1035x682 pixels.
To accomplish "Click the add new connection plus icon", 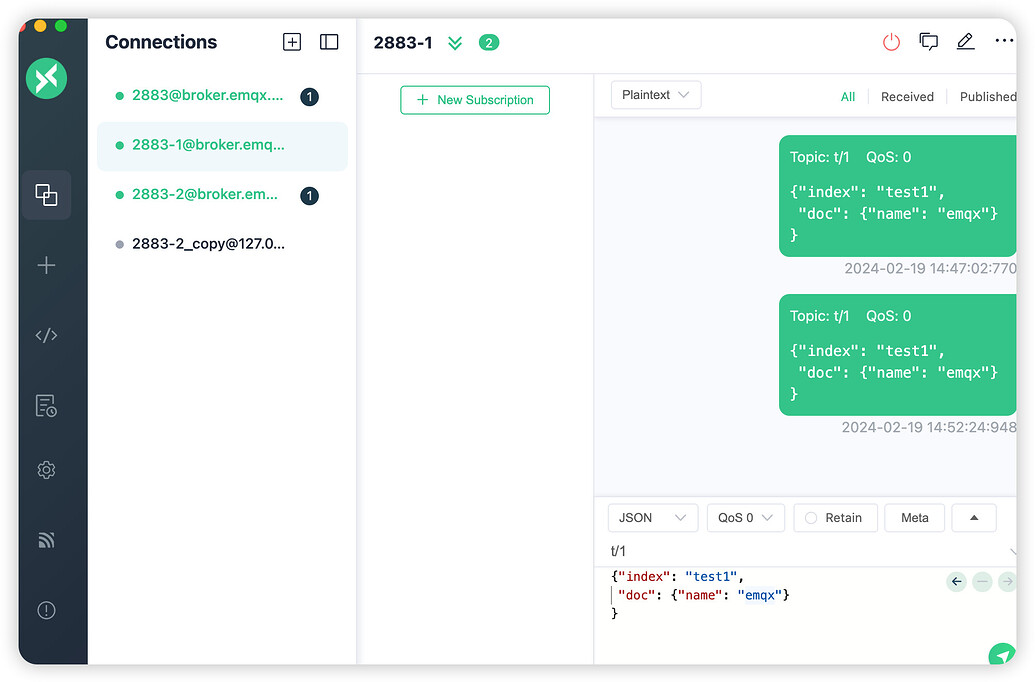I will coord(292,42).
